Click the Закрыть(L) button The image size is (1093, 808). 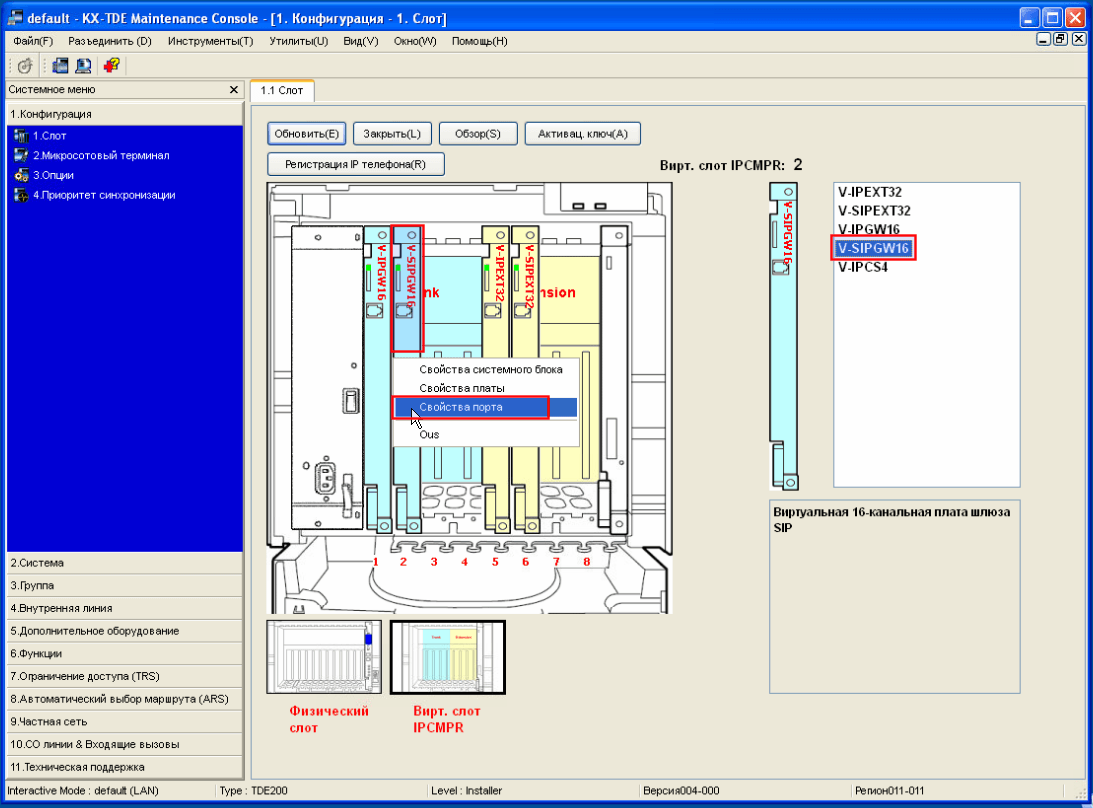point(392,134)
